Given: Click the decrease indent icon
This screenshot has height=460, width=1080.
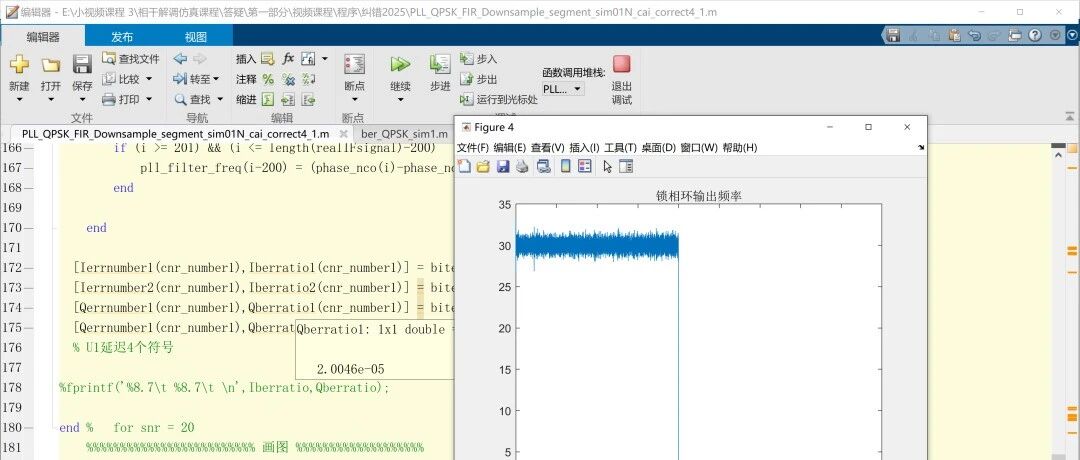Looking at the screenshot, I should [x=309, y=100].
